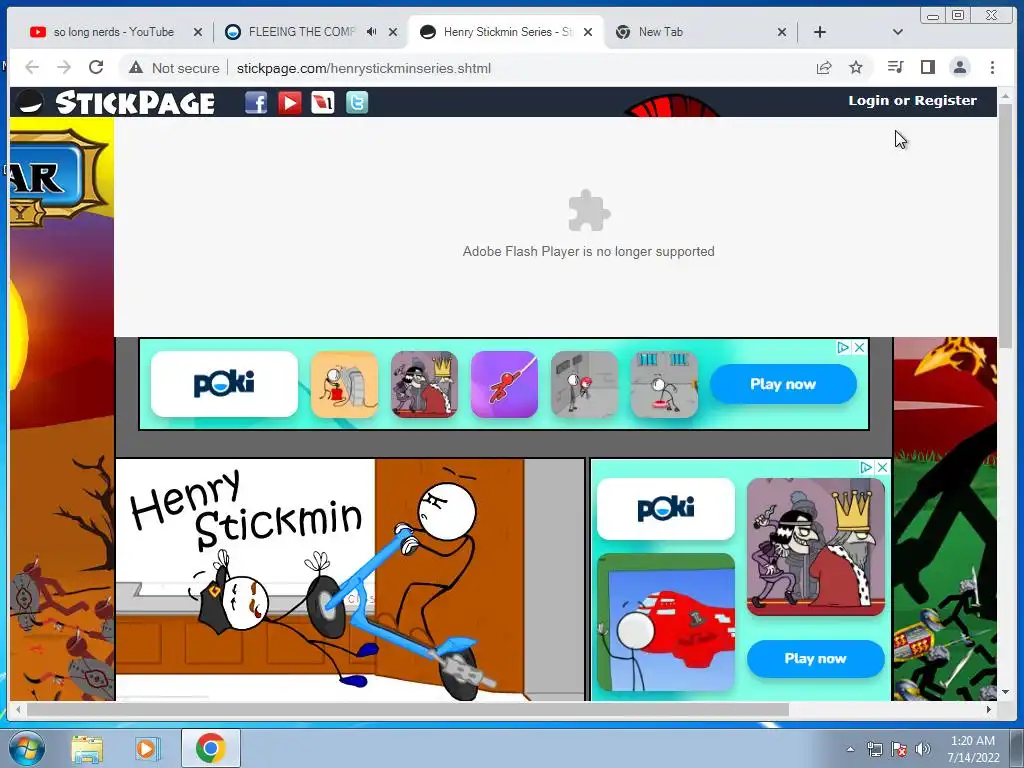This screenshot has height=768, width=1024.
Task: Mute the FLEEING THE COMP tab audio
Action: click(x=371, y=31)
